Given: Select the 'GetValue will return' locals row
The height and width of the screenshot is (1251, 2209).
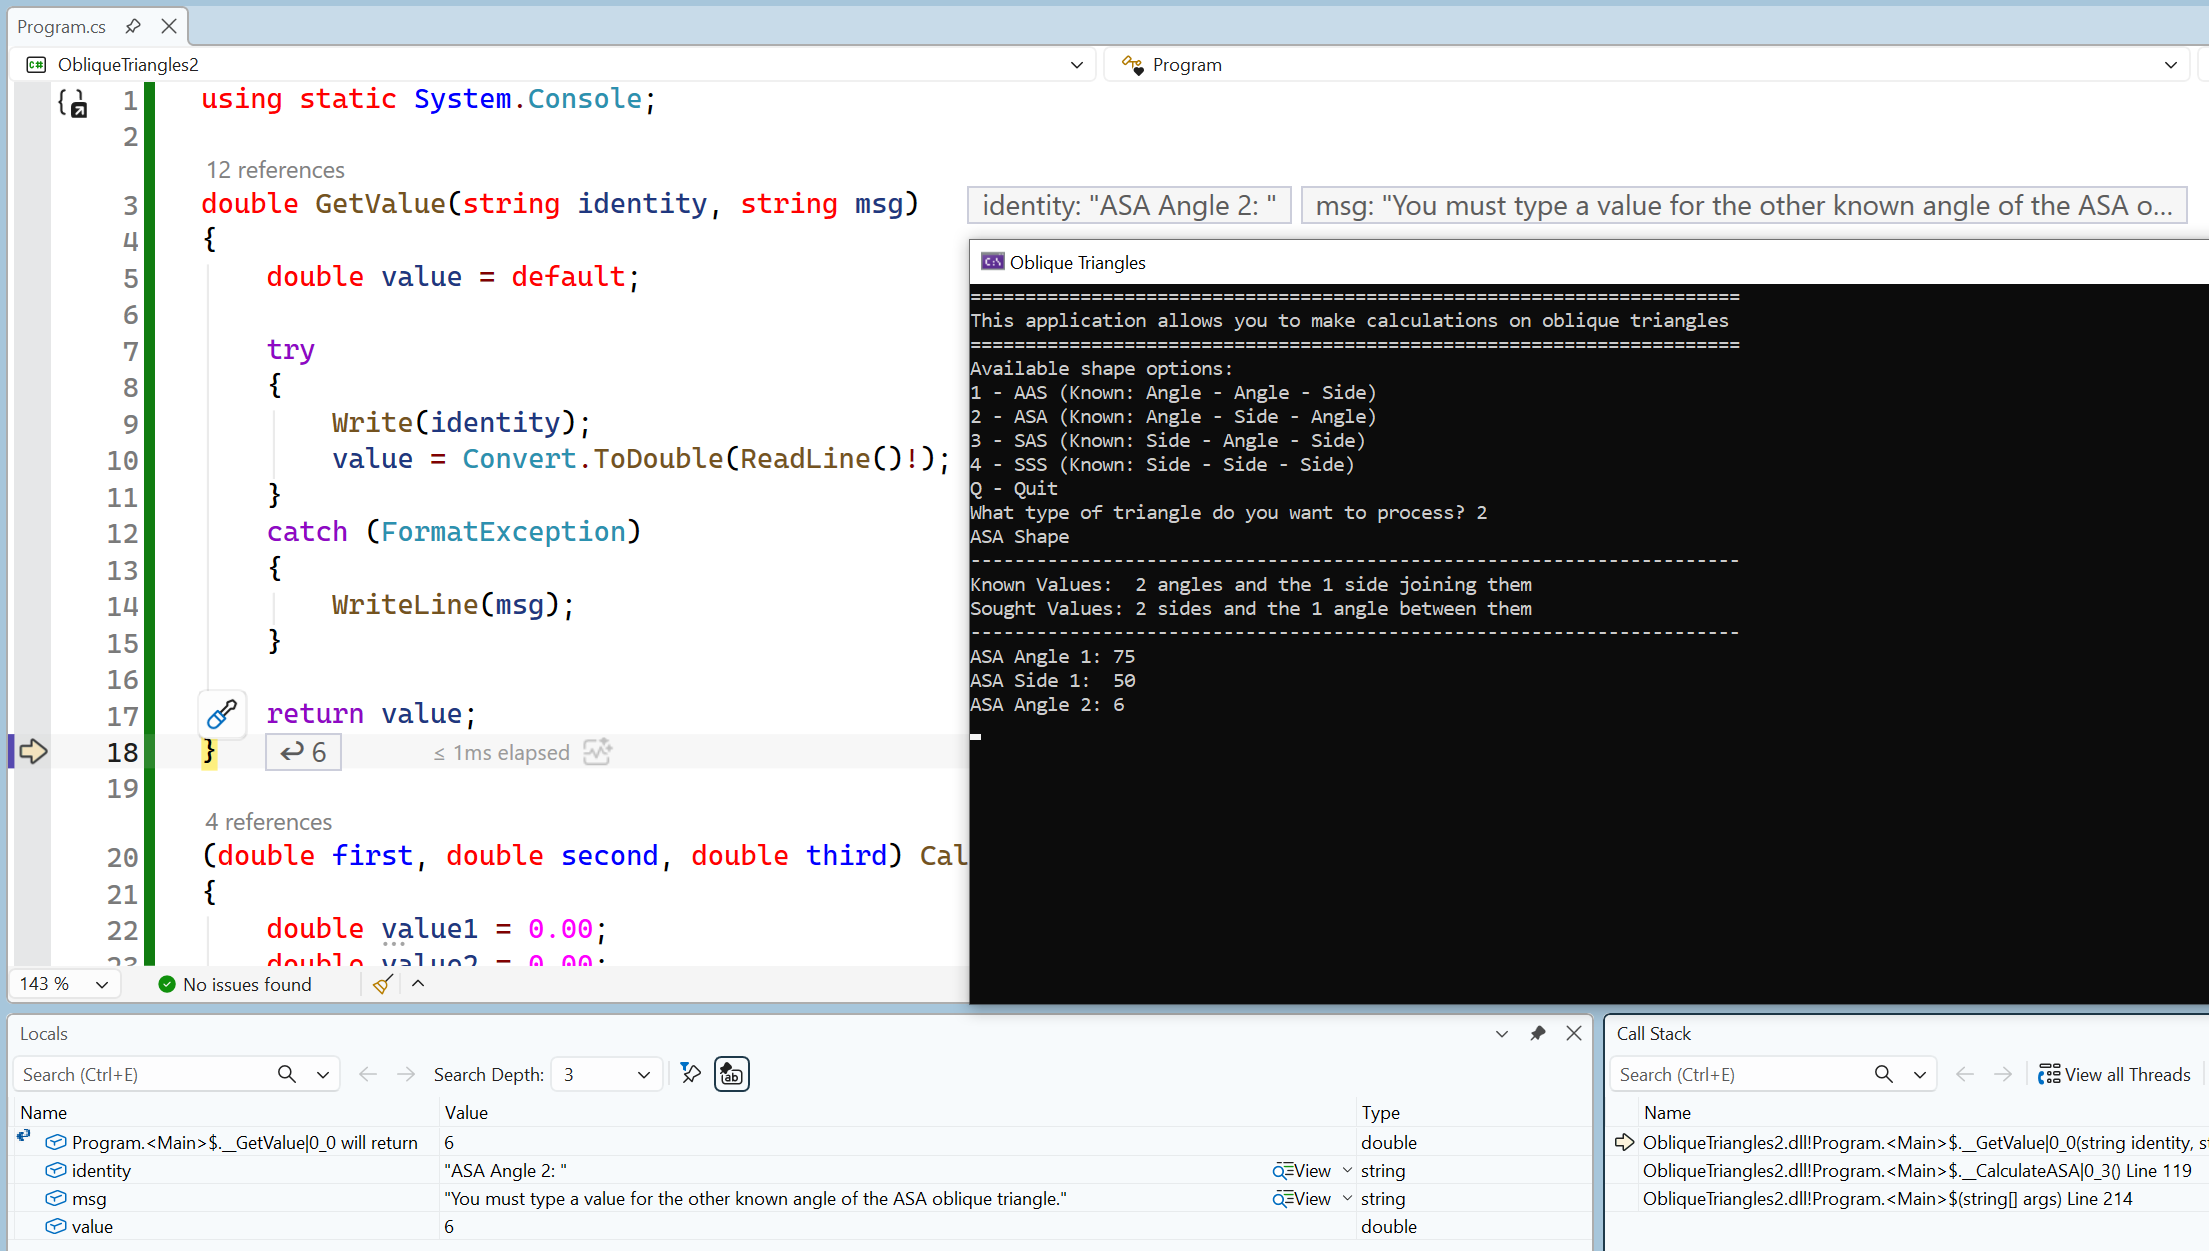Looking at the screenshot, I should 800,1142.
